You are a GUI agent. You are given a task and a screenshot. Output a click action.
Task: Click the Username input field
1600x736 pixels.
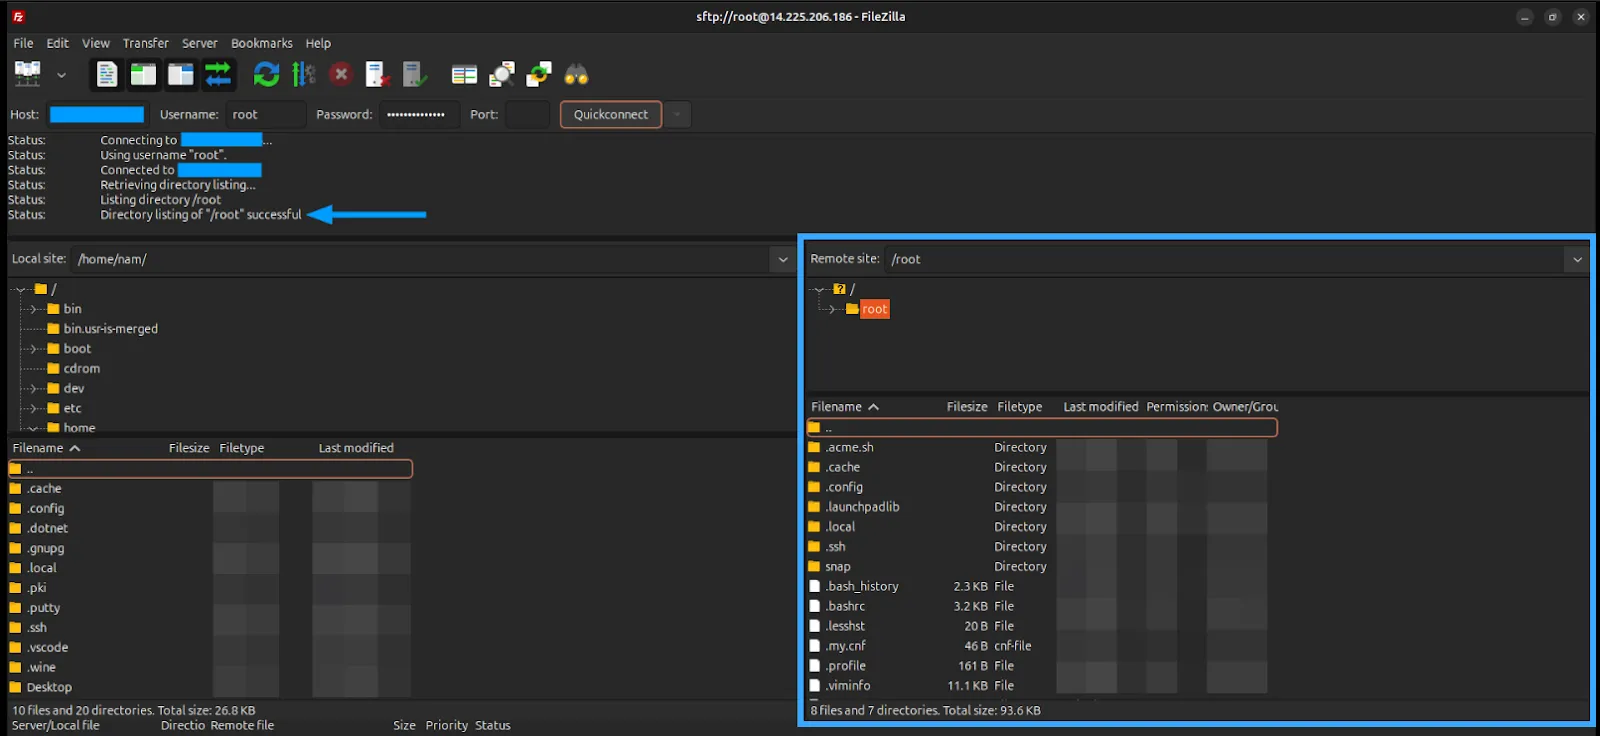[x=265, y=114]
